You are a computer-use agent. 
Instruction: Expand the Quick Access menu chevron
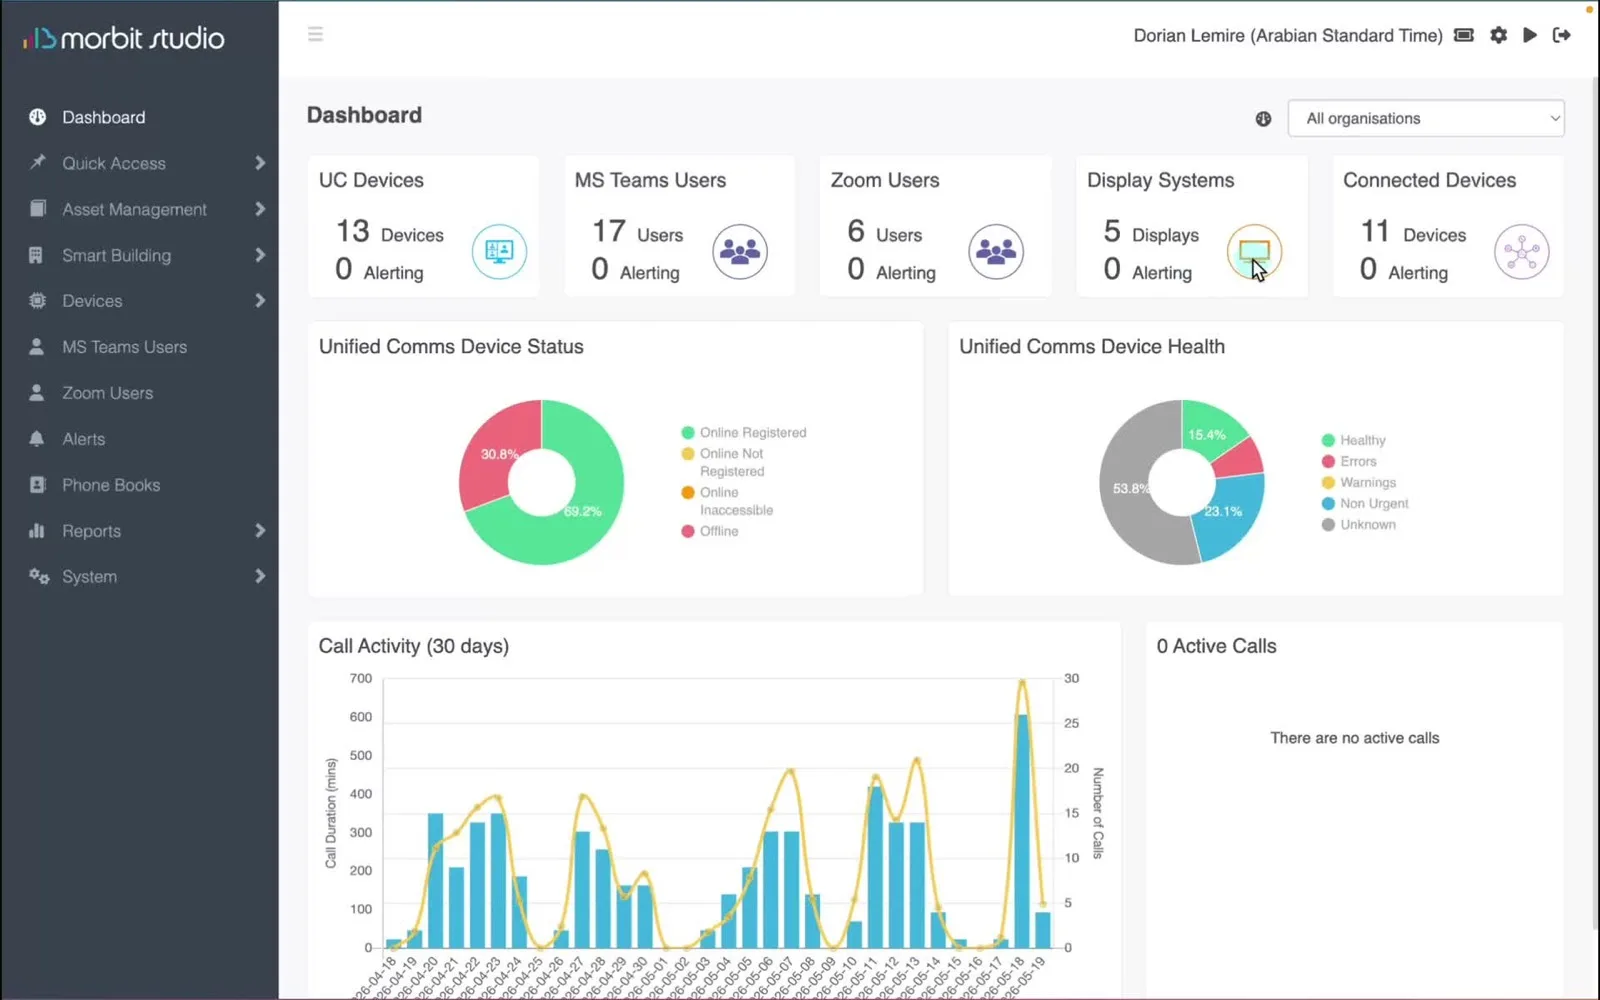(x=260, y=163)
